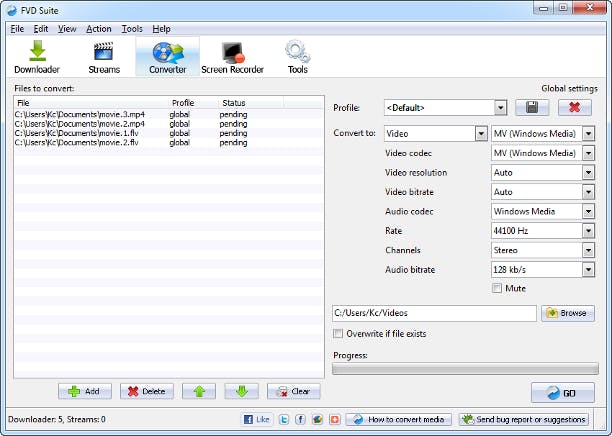Move selected file down with green arrow
The width and height of the screenshot is (612, 436).
pos(241,391)
